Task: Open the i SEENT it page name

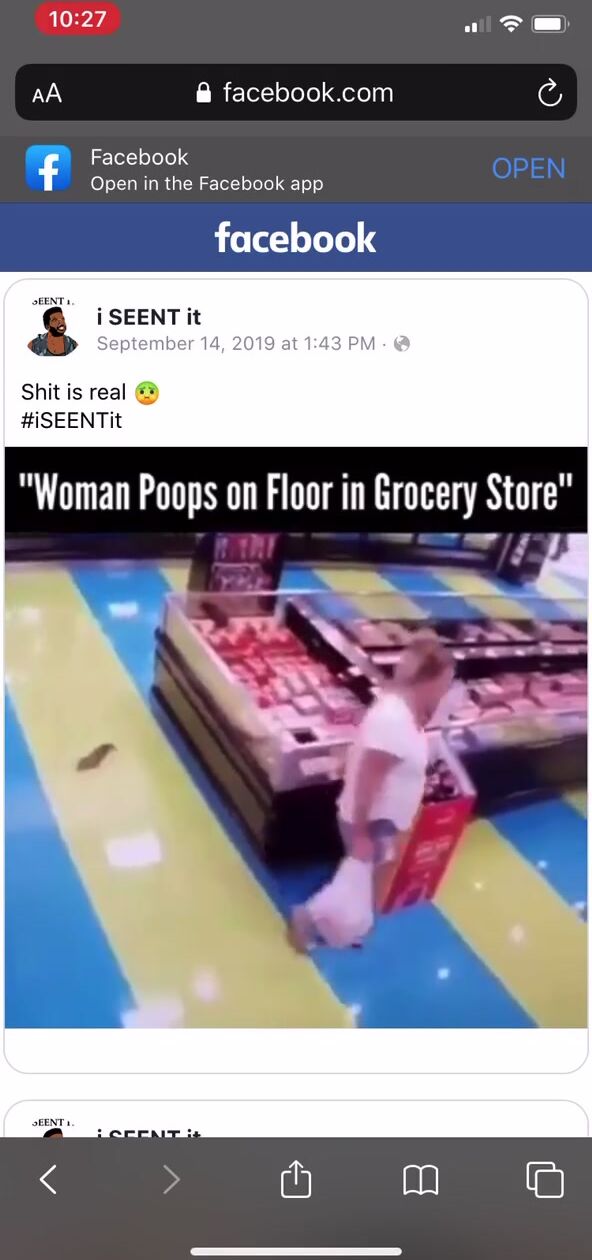Action: (149, 317)
